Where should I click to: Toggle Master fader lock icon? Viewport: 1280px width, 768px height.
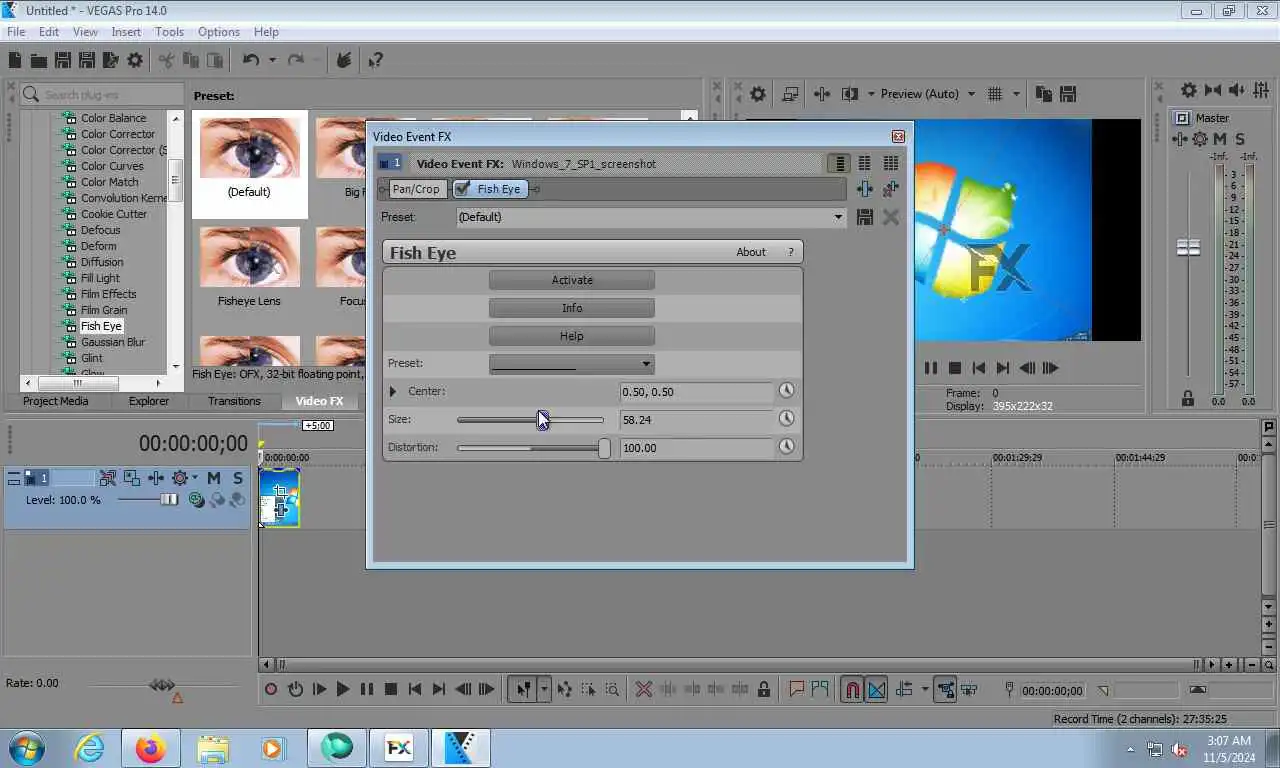[1188, 399]
